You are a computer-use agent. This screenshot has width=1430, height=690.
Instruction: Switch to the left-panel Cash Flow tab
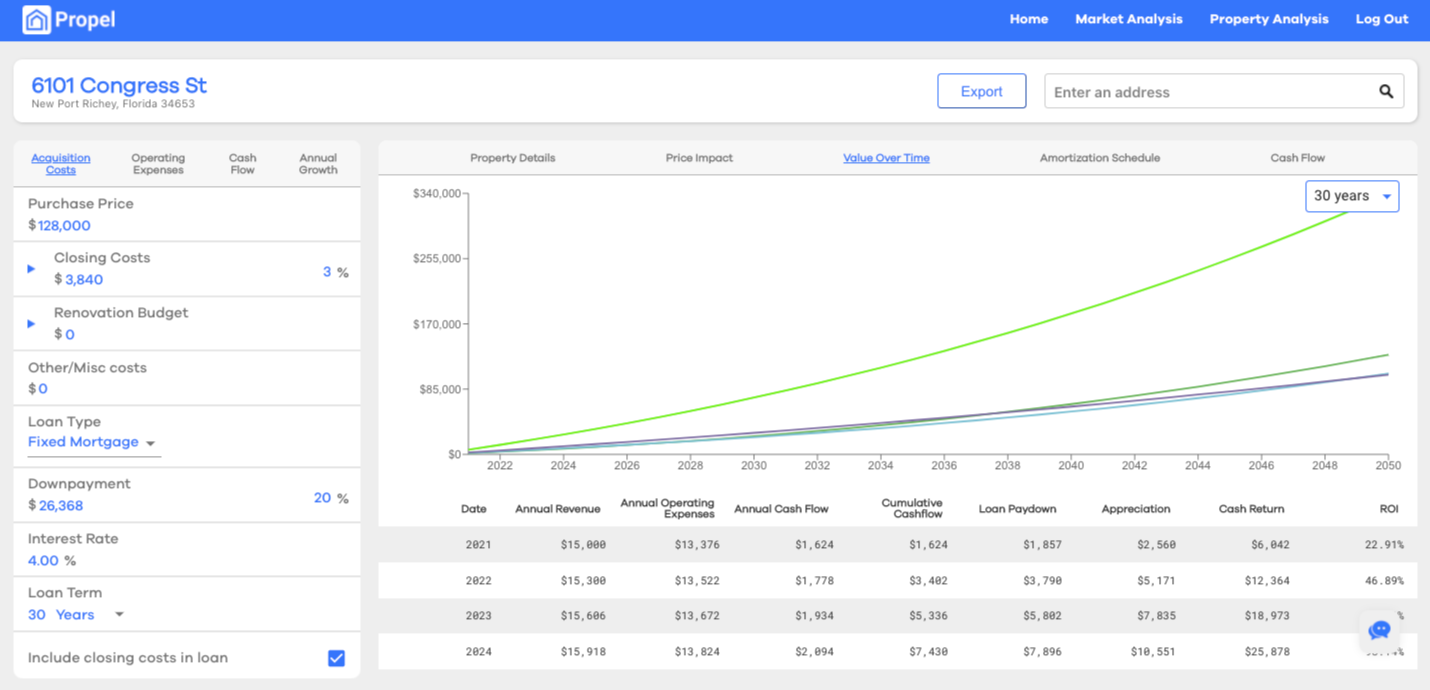[x=243, y=164]
